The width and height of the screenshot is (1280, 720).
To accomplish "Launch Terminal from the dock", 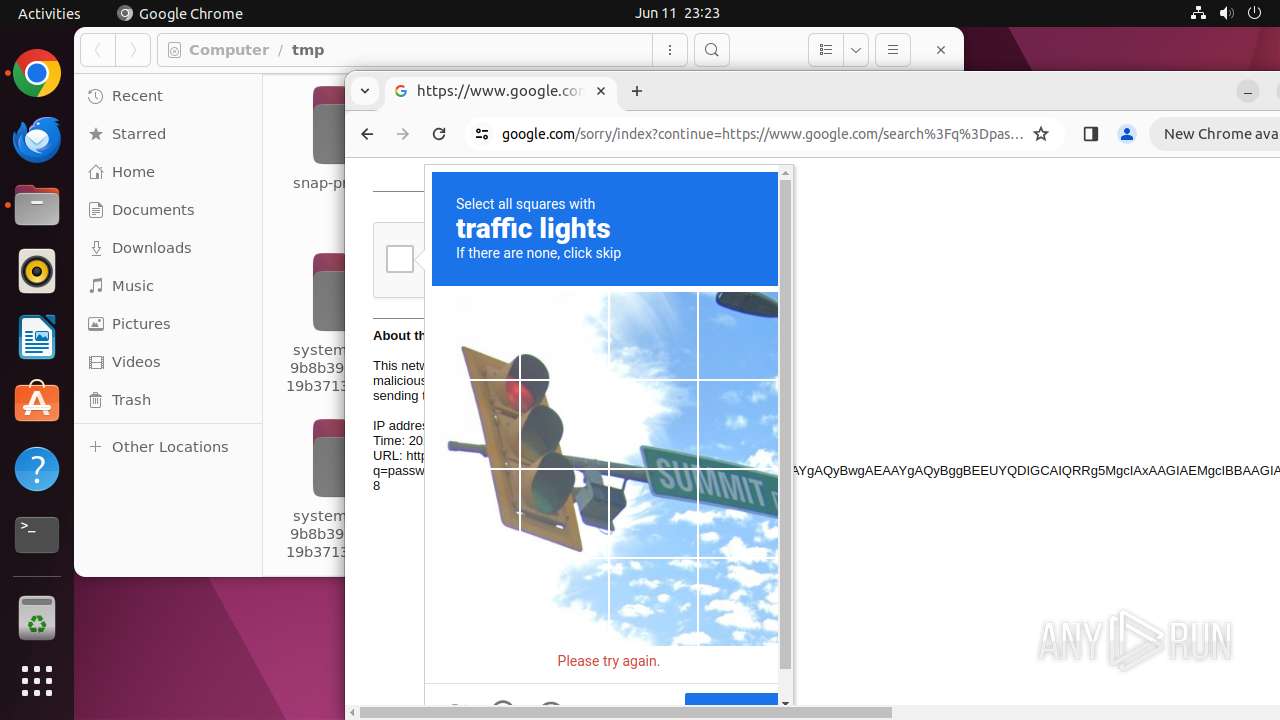I will click(37, 535).
